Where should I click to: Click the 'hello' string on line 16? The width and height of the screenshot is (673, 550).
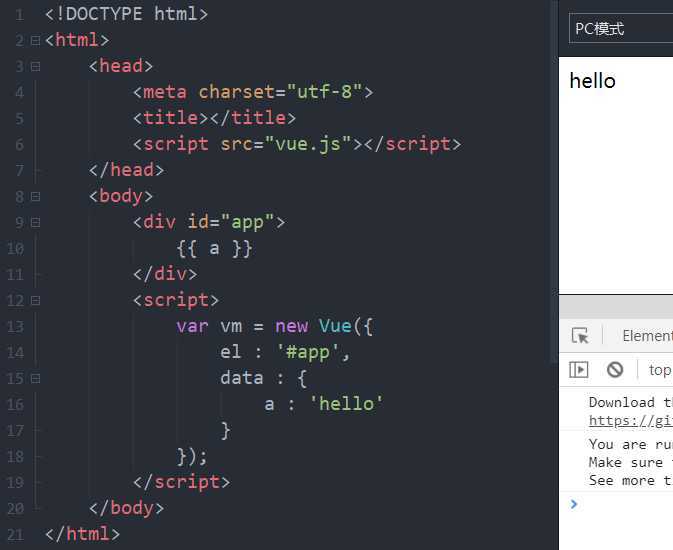coord(346,404)
